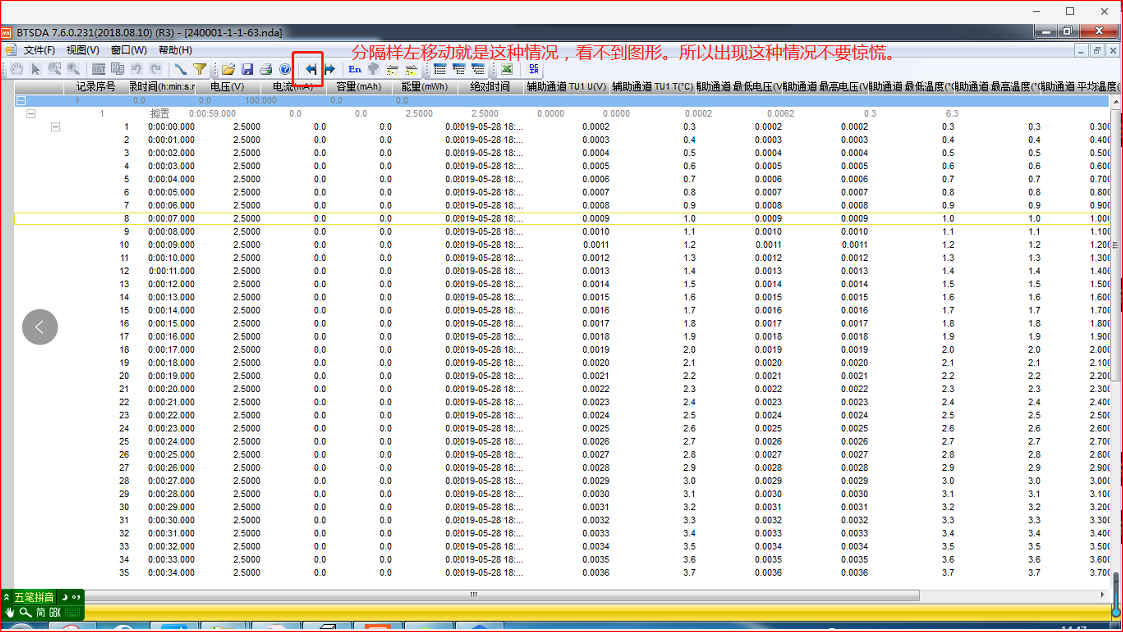1123x632 pixels.
Task: Select the curve line tool
Action: tap(180, 69)
